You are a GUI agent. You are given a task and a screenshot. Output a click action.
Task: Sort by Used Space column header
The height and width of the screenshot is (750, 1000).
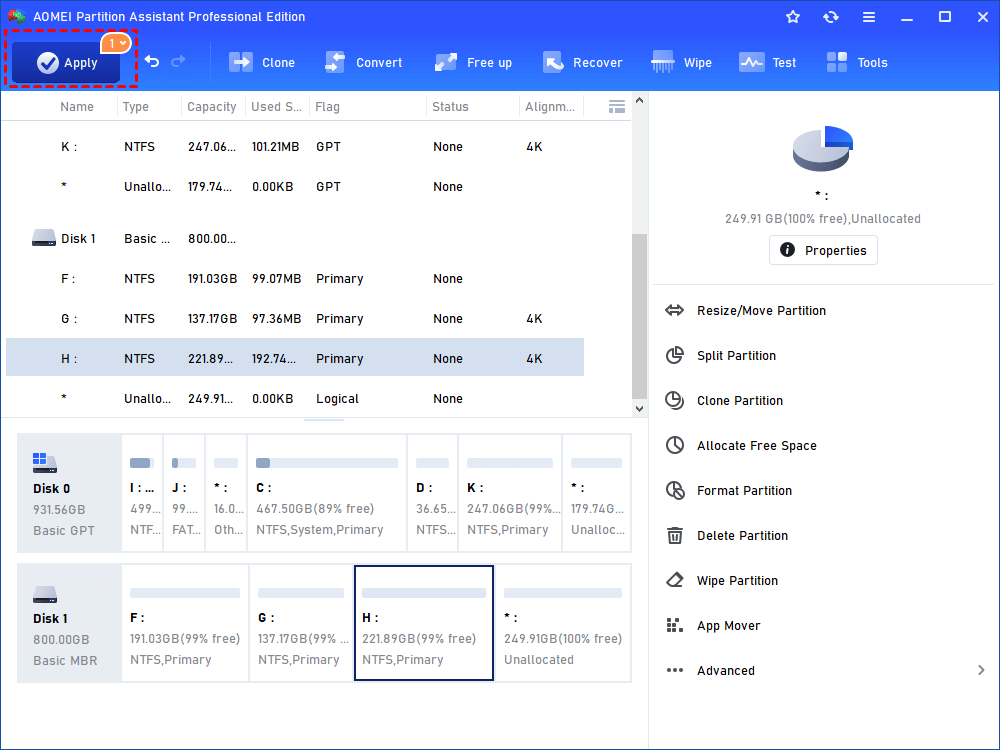coord(276,107)
